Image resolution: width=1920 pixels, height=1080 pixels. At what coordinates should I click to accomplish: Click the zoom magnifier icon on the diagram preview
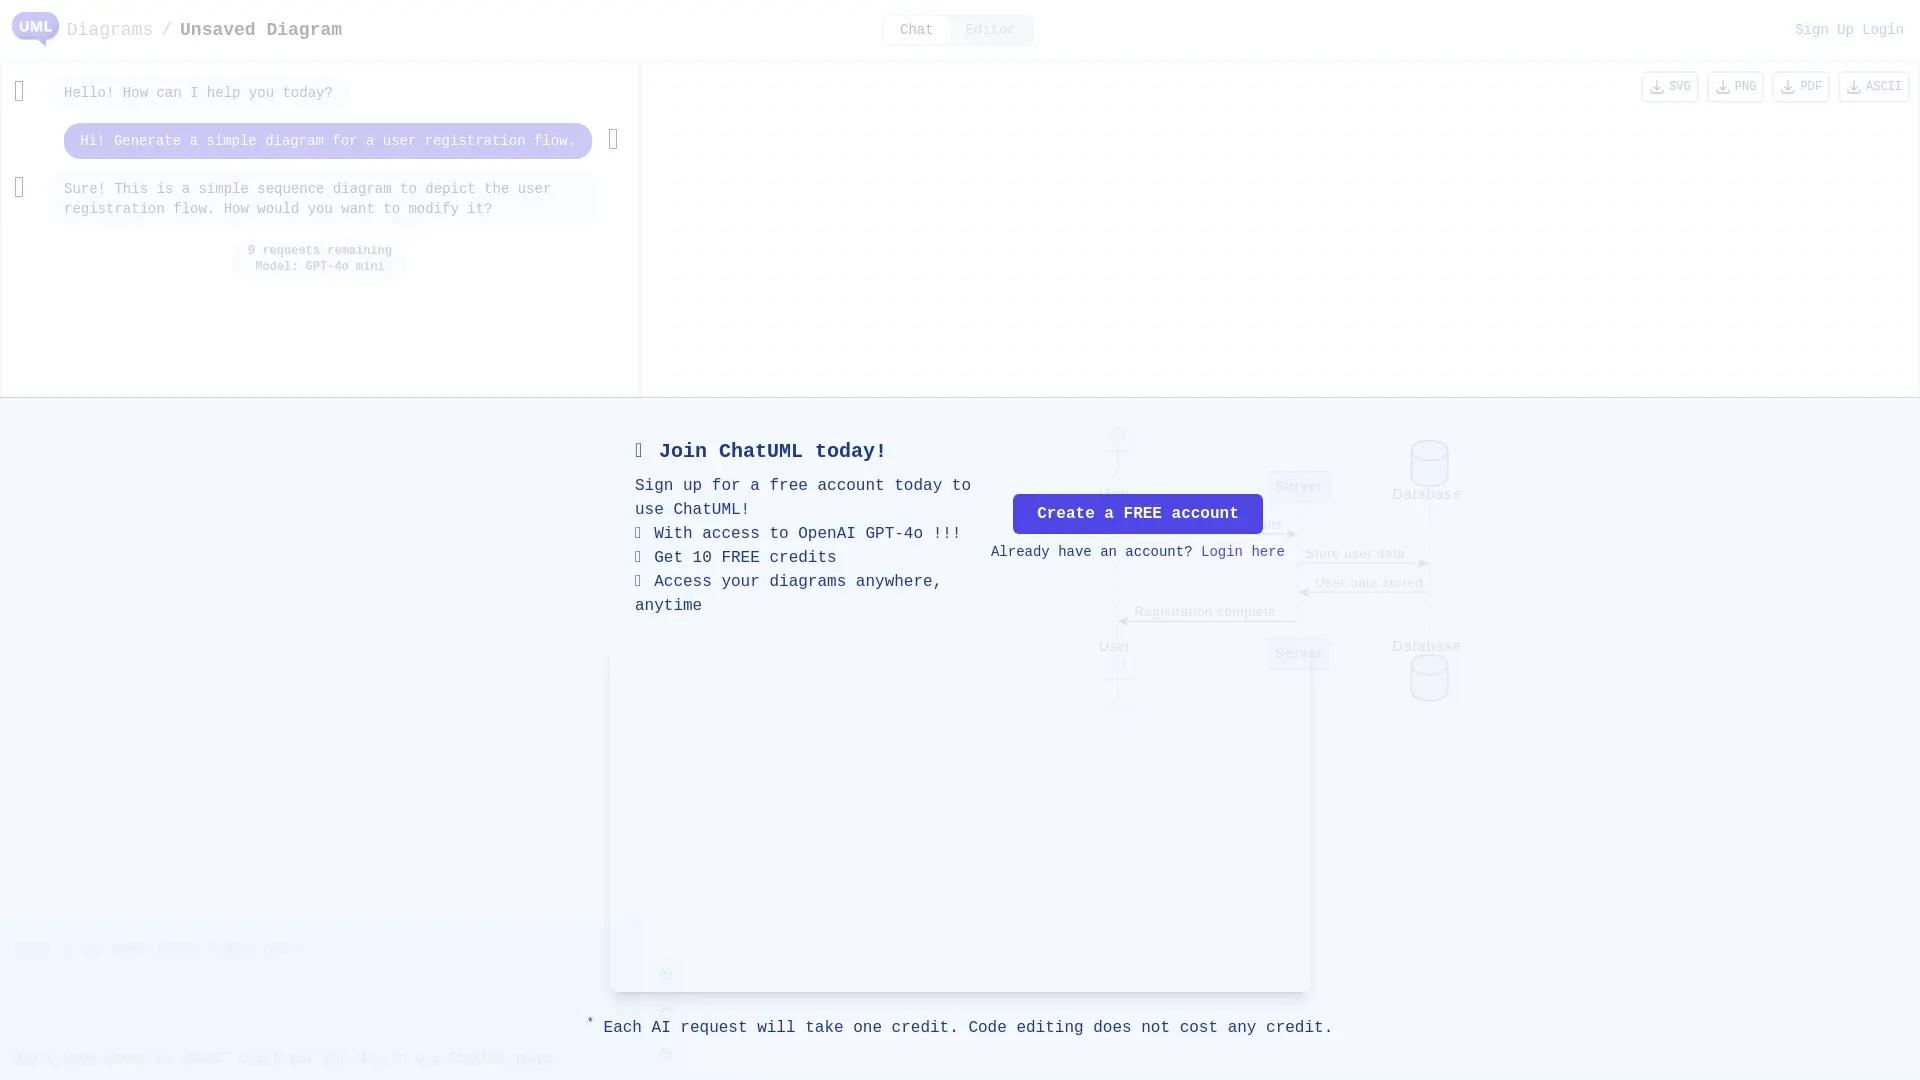click(665, 973)
